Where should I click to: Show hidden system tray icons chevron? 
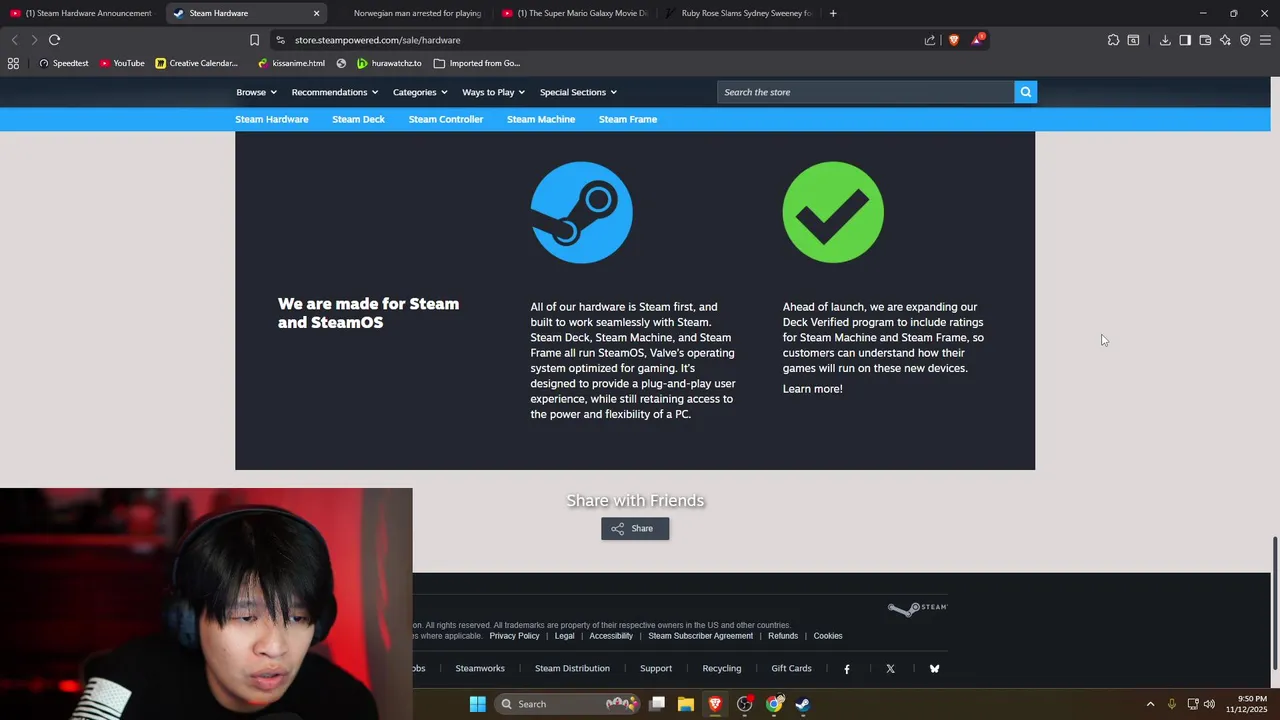point(1150,704)
